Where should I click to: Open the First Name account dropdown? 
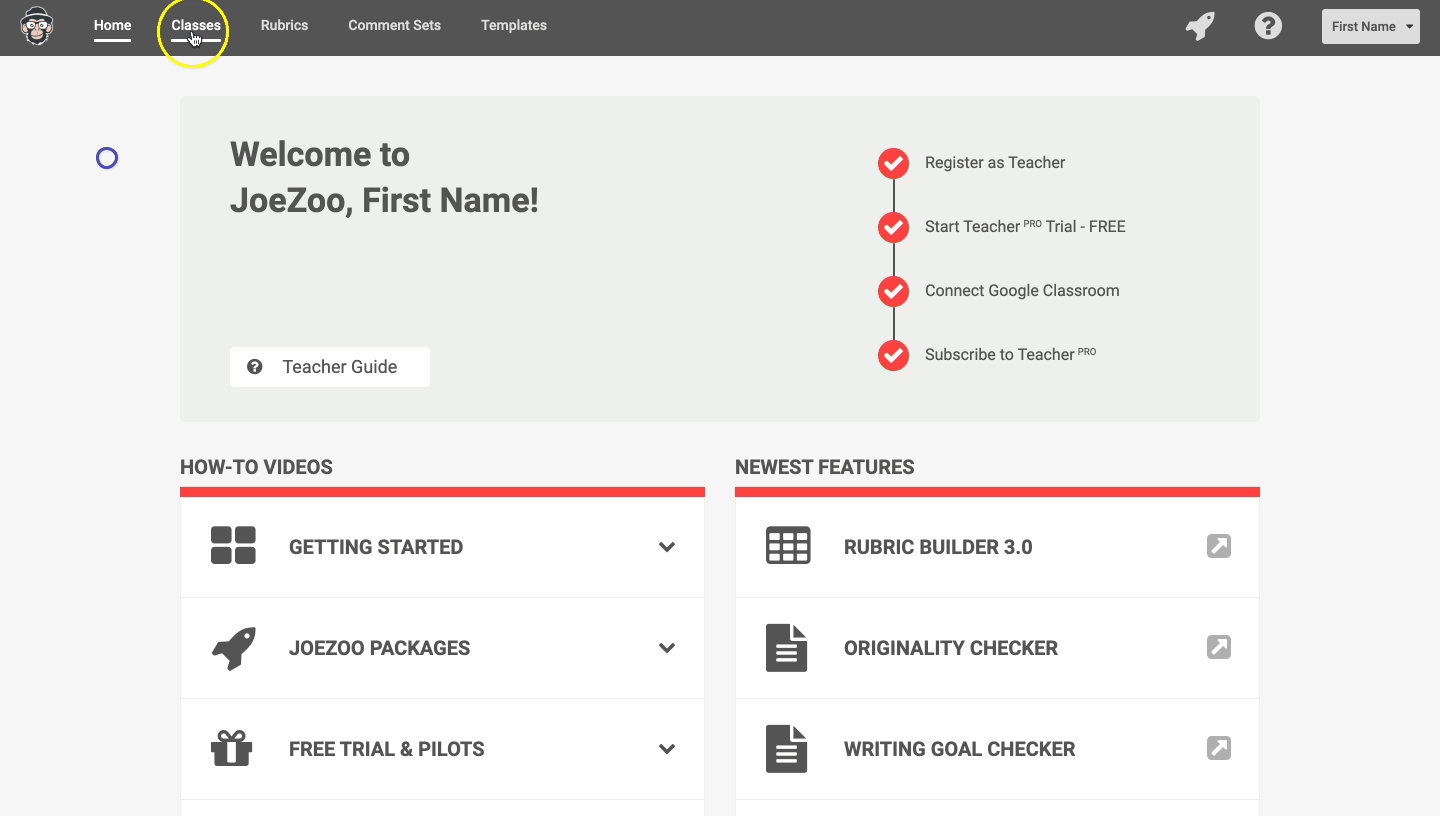point(1371,26)
